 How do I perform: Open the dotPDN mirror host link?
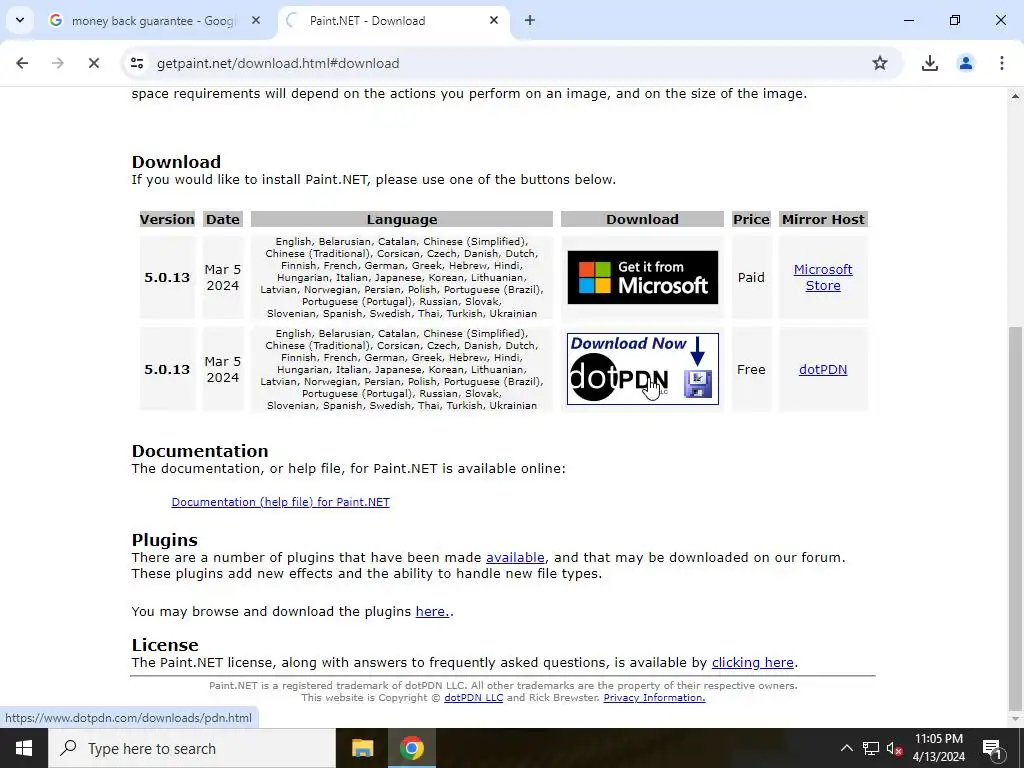tap(823, 370)
